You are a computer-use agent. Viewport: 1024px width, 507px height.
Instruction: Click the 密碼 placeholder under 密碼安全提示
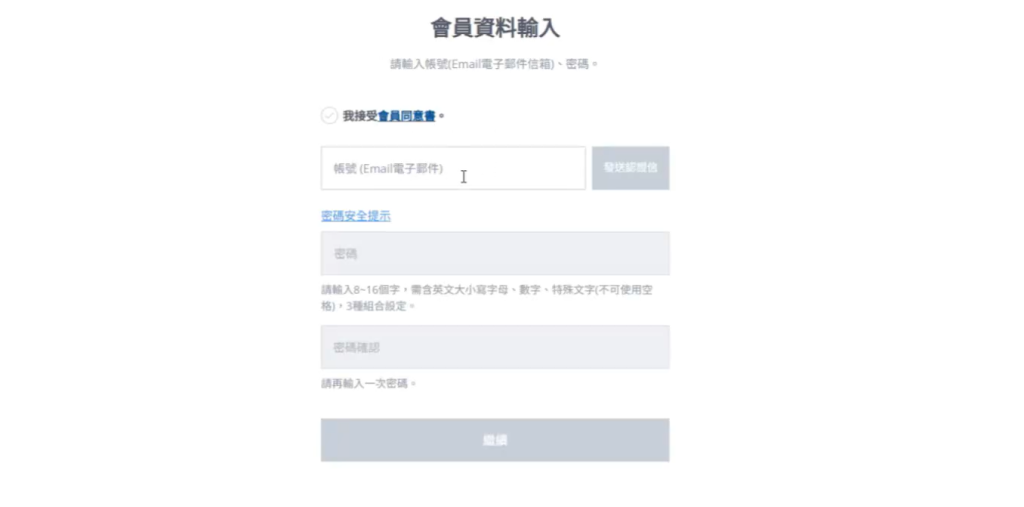point(345,254)
